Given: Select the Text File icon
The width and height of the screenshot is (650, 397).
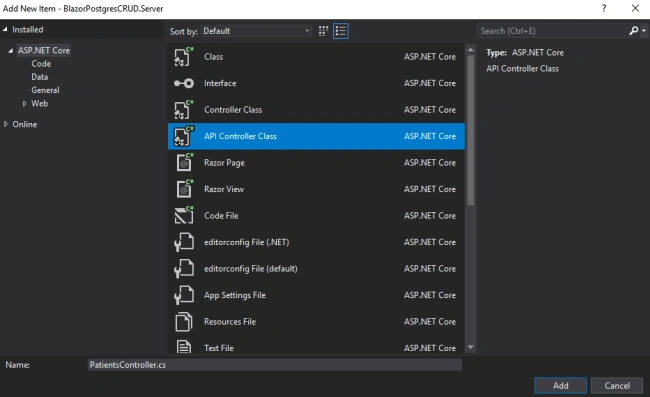Looking at the screenshot, I should click(x=184, y=347).
